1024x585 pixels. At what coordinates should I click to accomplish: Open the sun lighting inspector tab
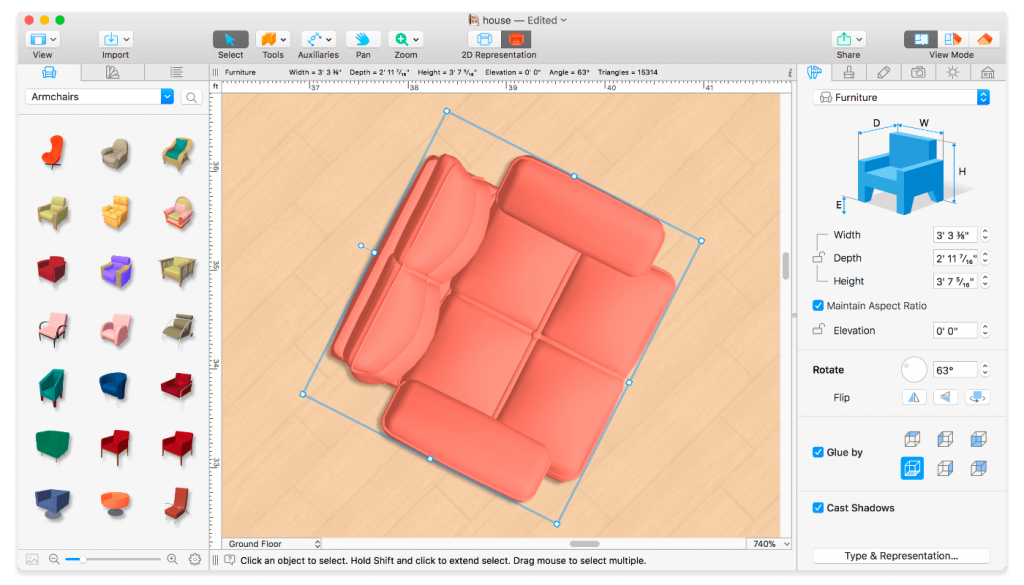click(955, 72)
